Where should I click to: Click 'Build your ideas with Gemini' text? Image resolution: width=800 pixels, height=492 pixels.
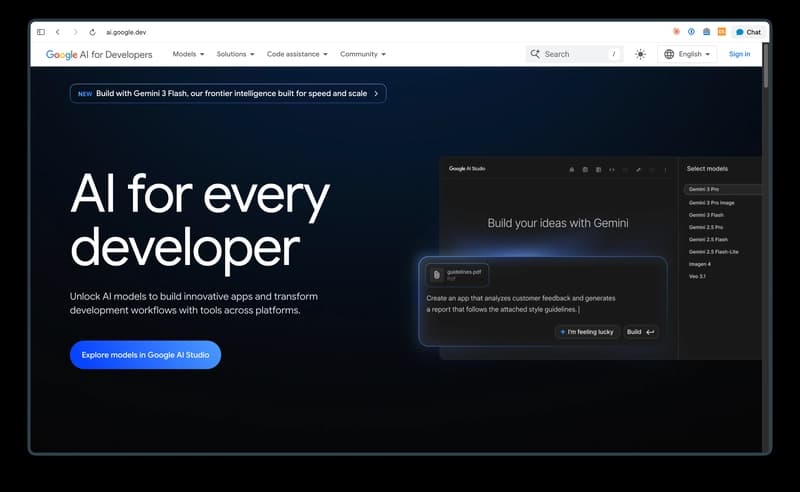click(558, 223)
